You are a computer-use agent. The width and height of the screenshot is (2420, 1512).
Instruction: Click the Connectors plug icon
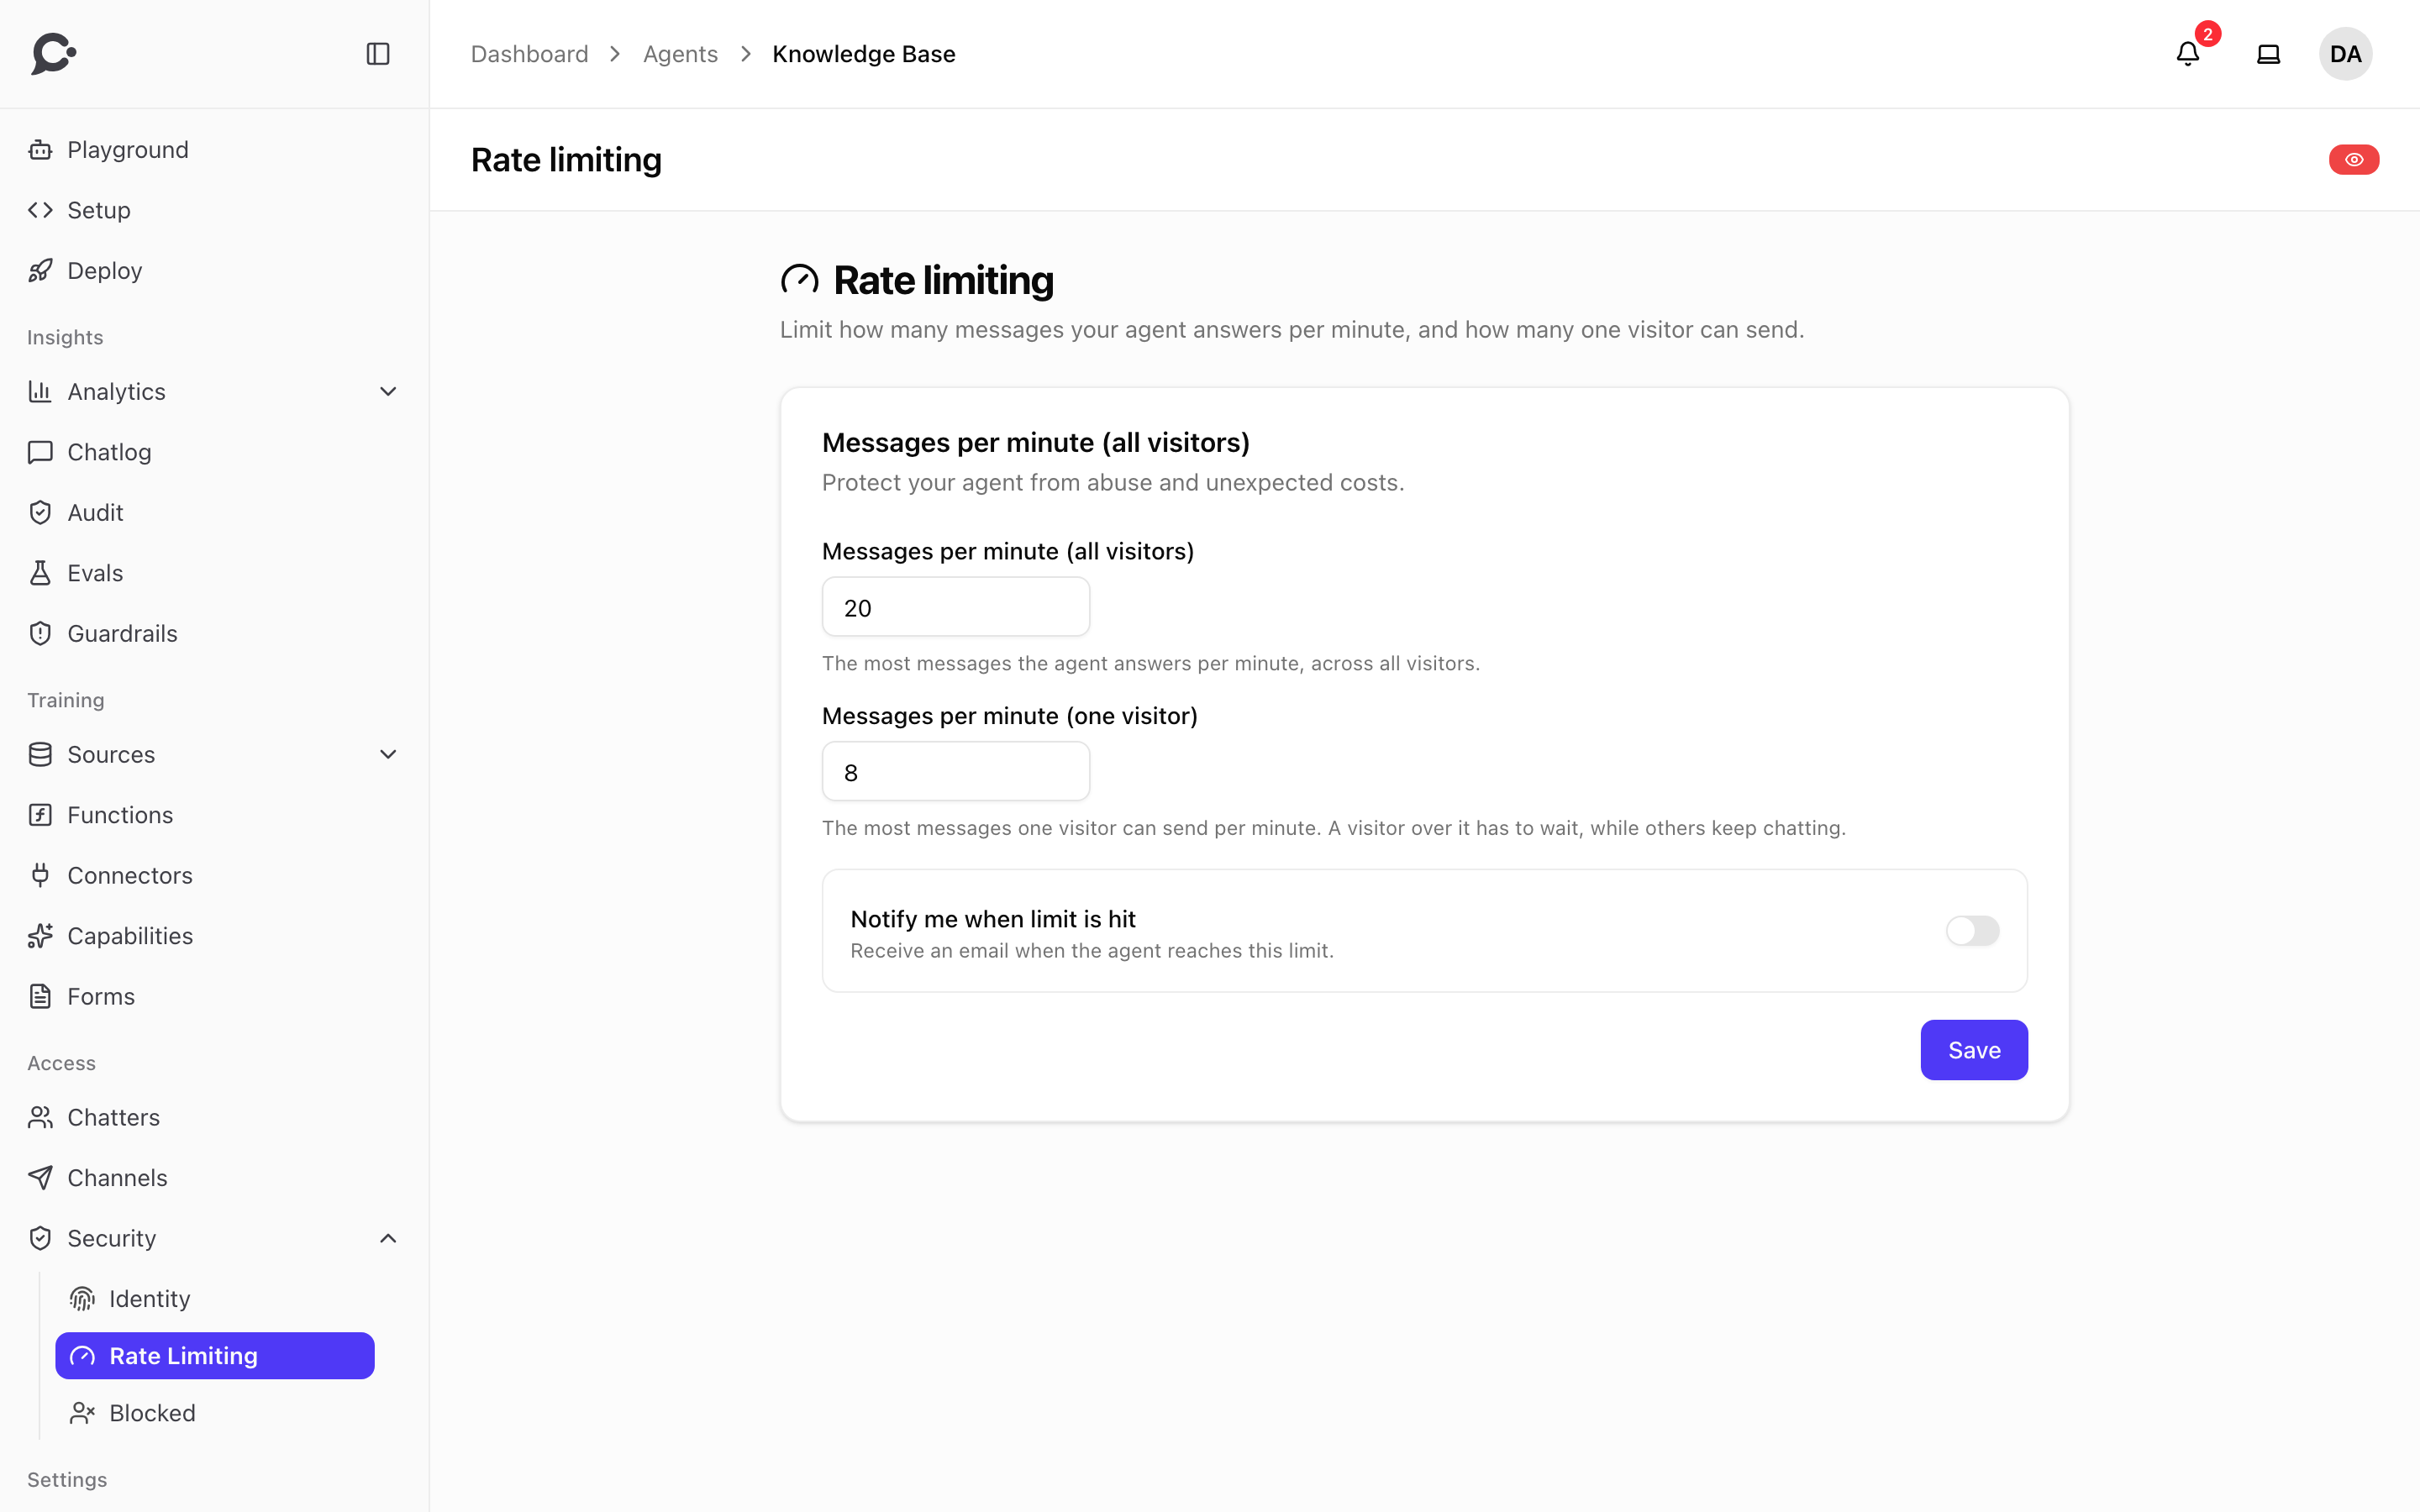(40, 876)
